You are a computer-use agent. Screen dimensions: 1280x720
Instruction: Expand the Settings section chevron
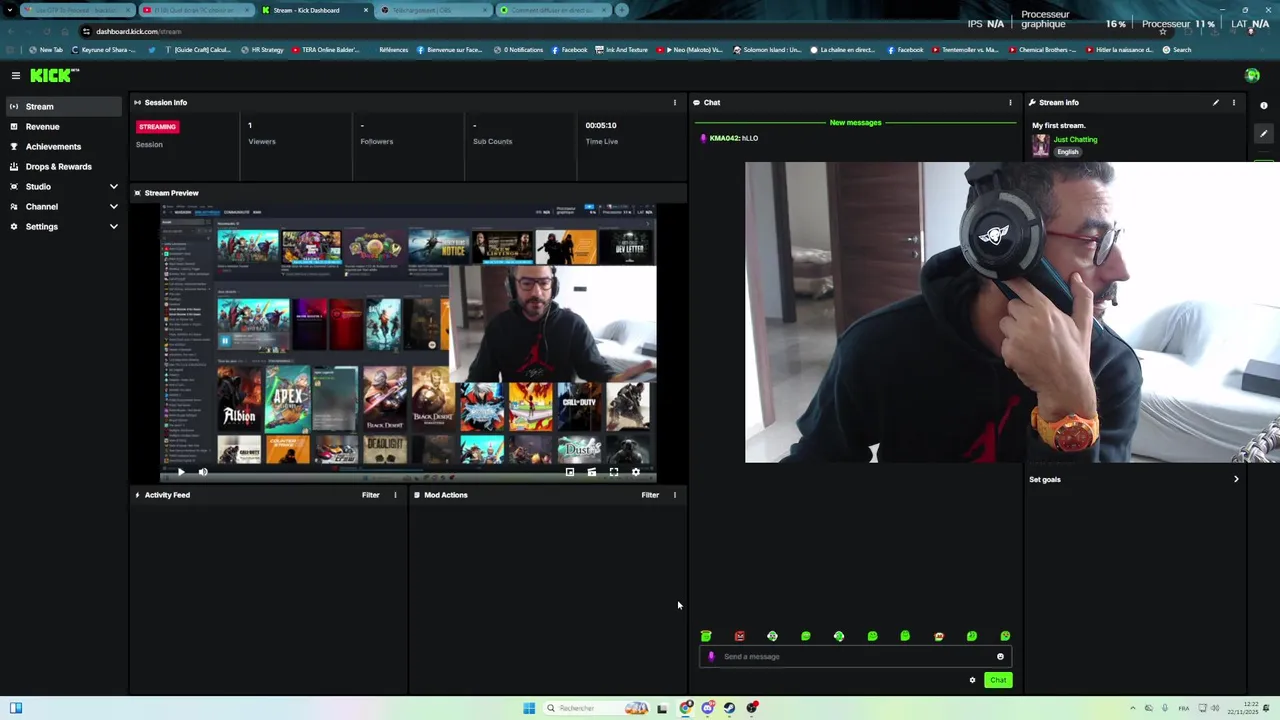pyautogui.click(x=113, y=227)
